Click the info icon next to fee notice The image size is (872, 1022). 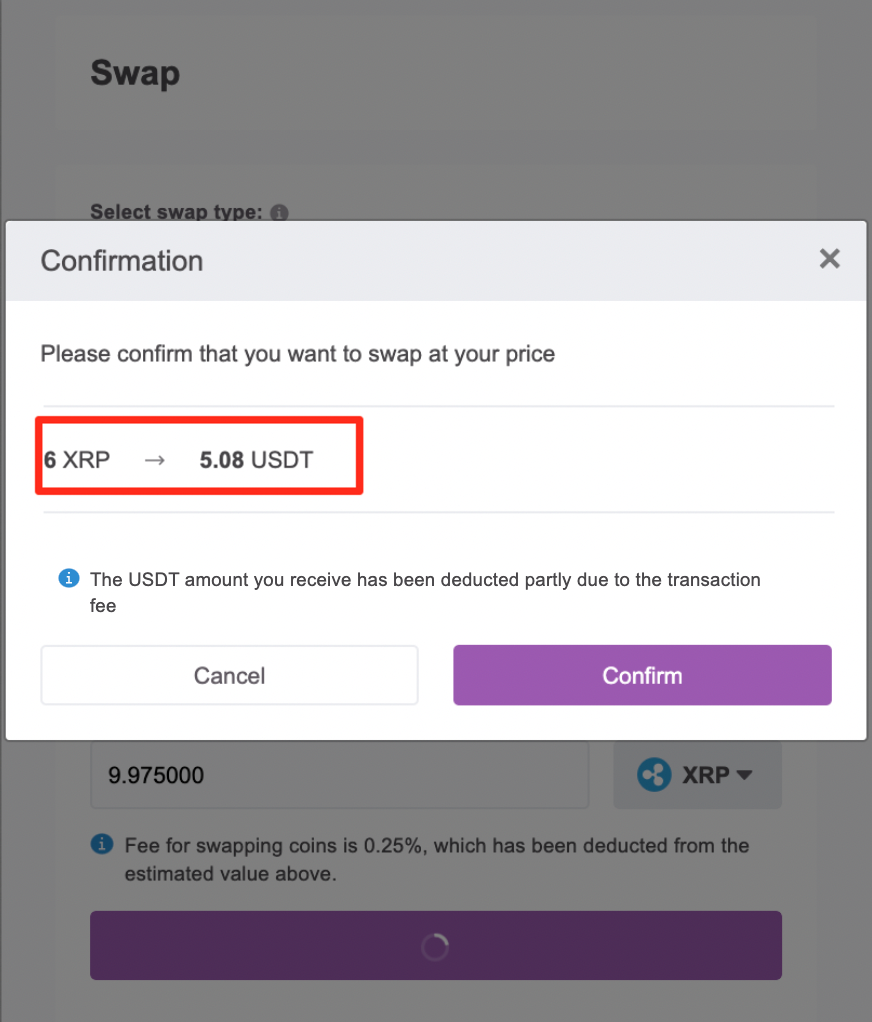point(102,844)
